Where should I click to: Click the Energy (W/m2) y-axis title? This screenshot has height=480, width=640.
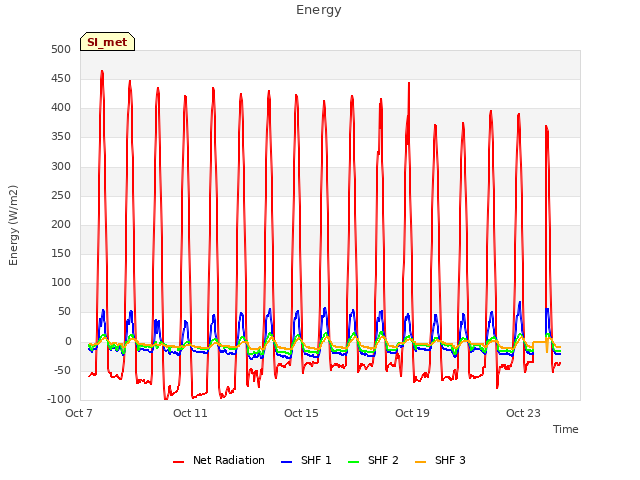[13, 225]
